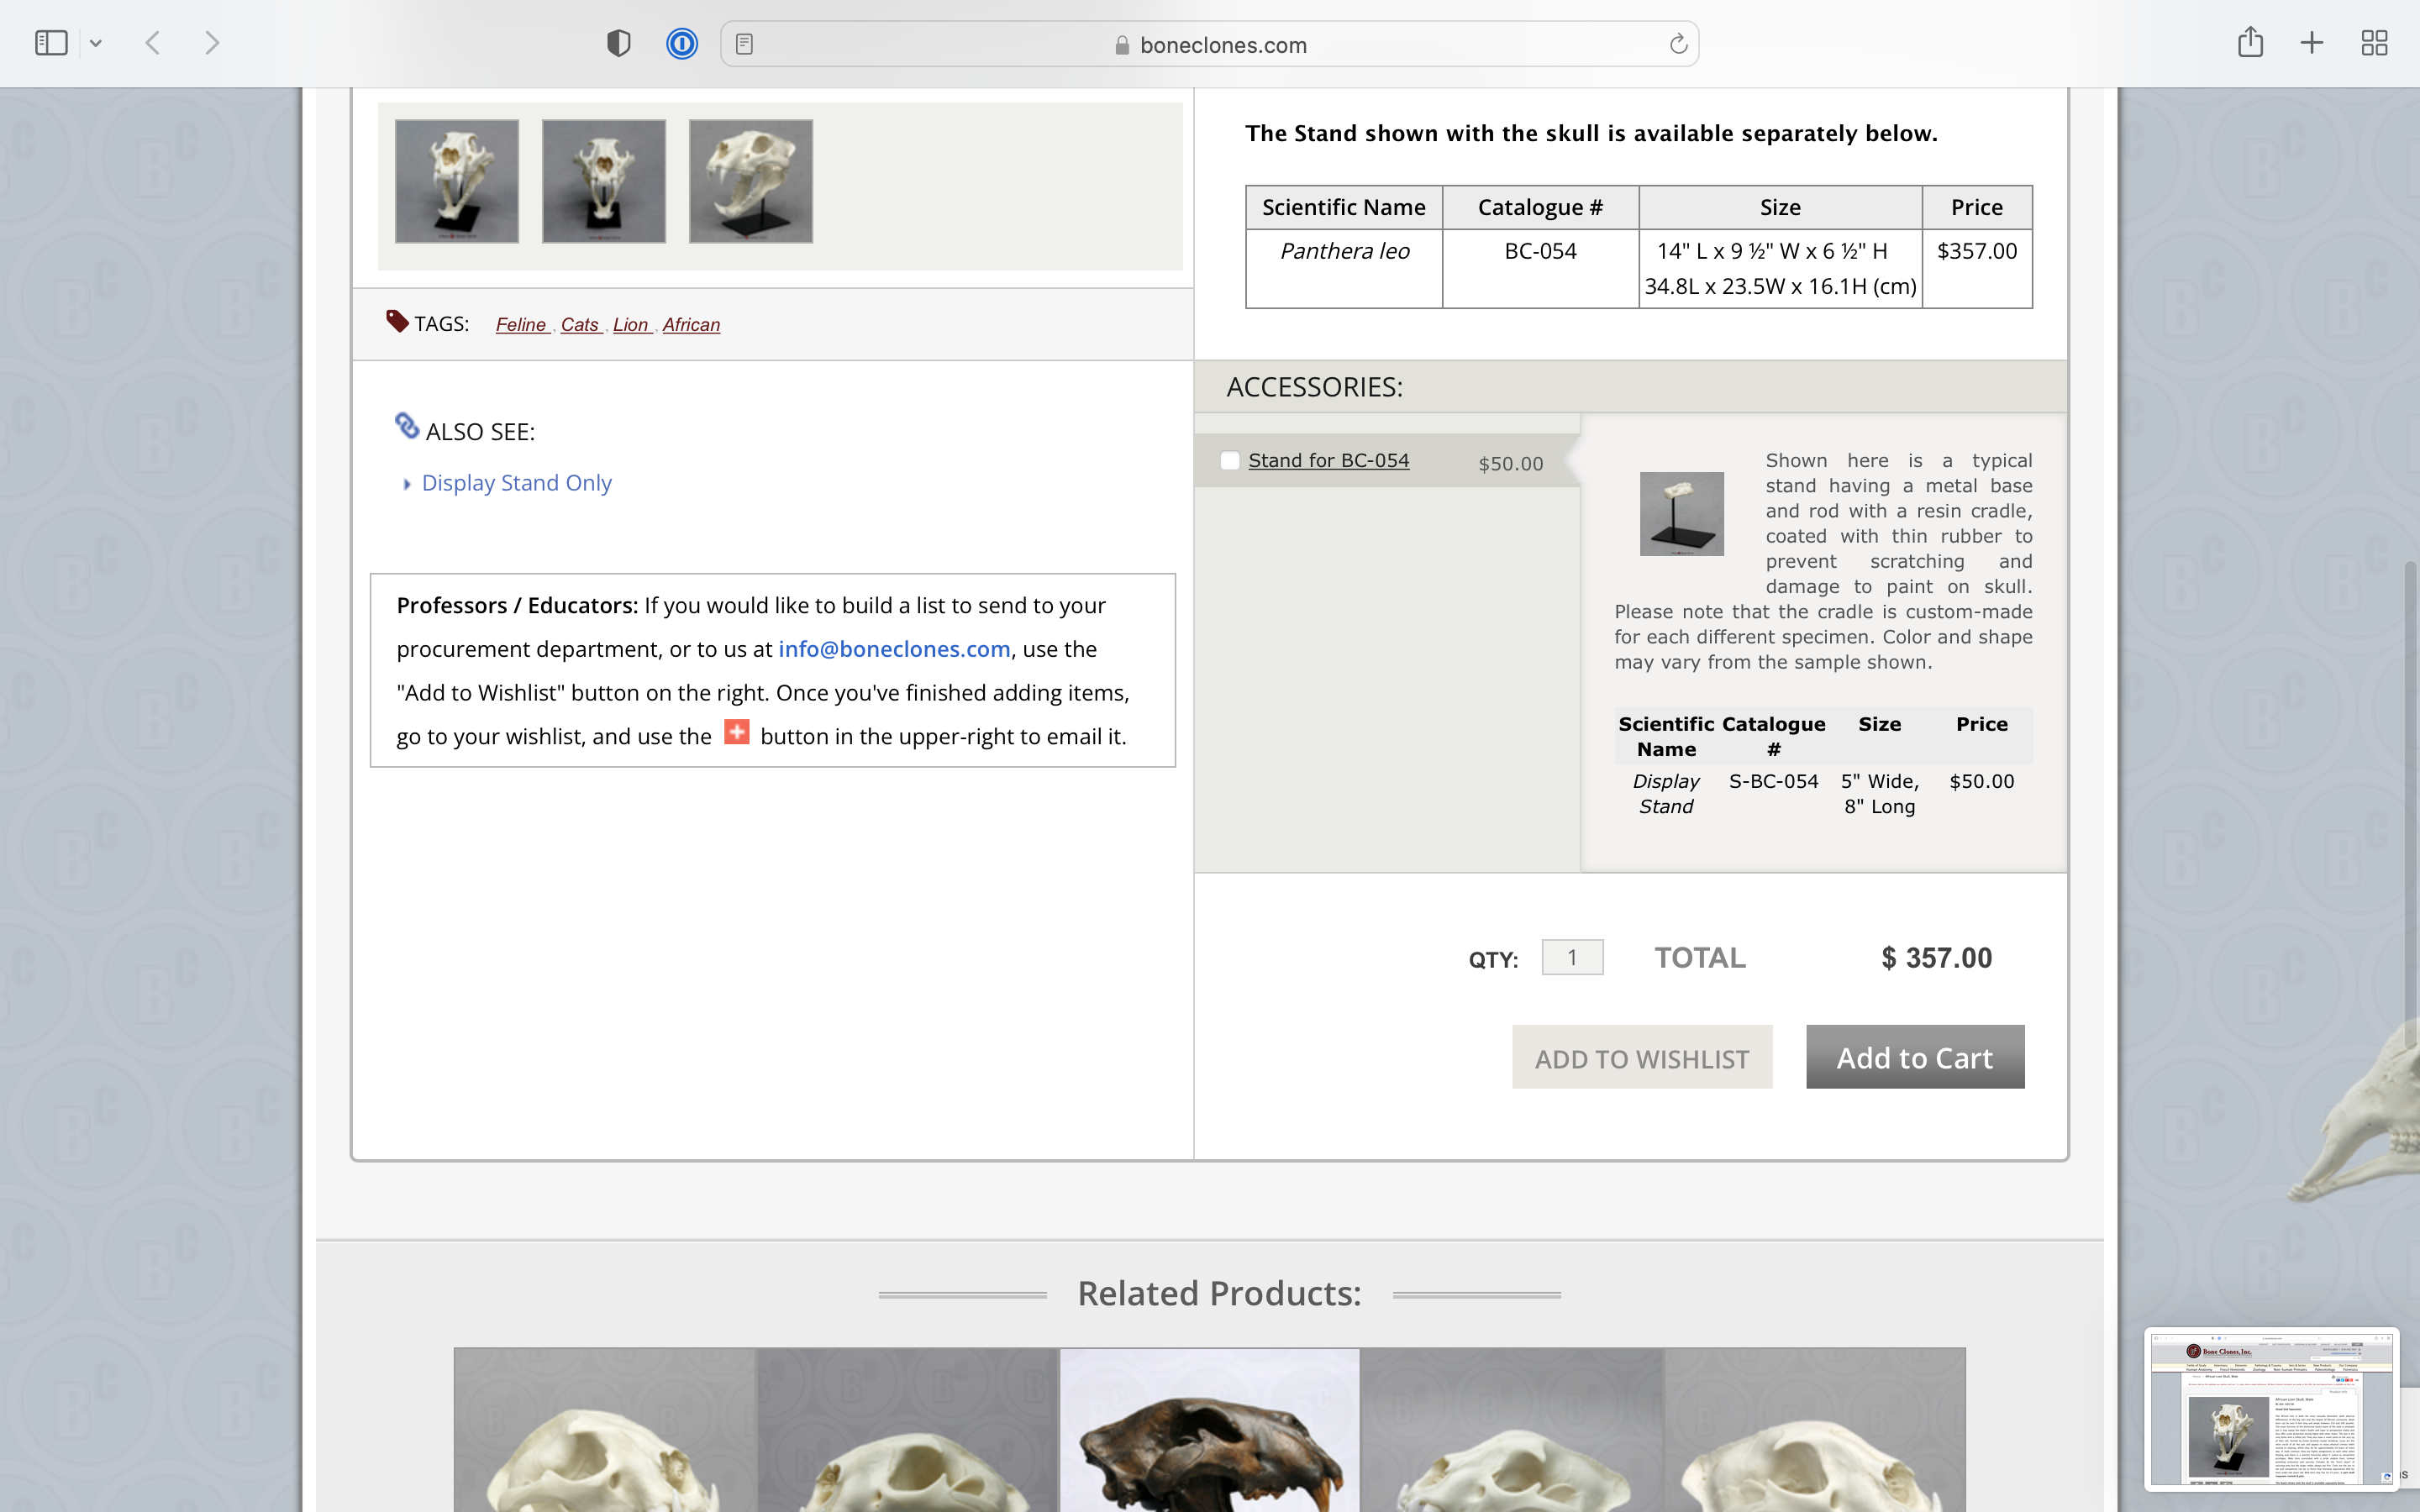The width and height of the screenshot is (2420, 1512).
Task: Open the Share icon menu
Action: (2250, 42)
